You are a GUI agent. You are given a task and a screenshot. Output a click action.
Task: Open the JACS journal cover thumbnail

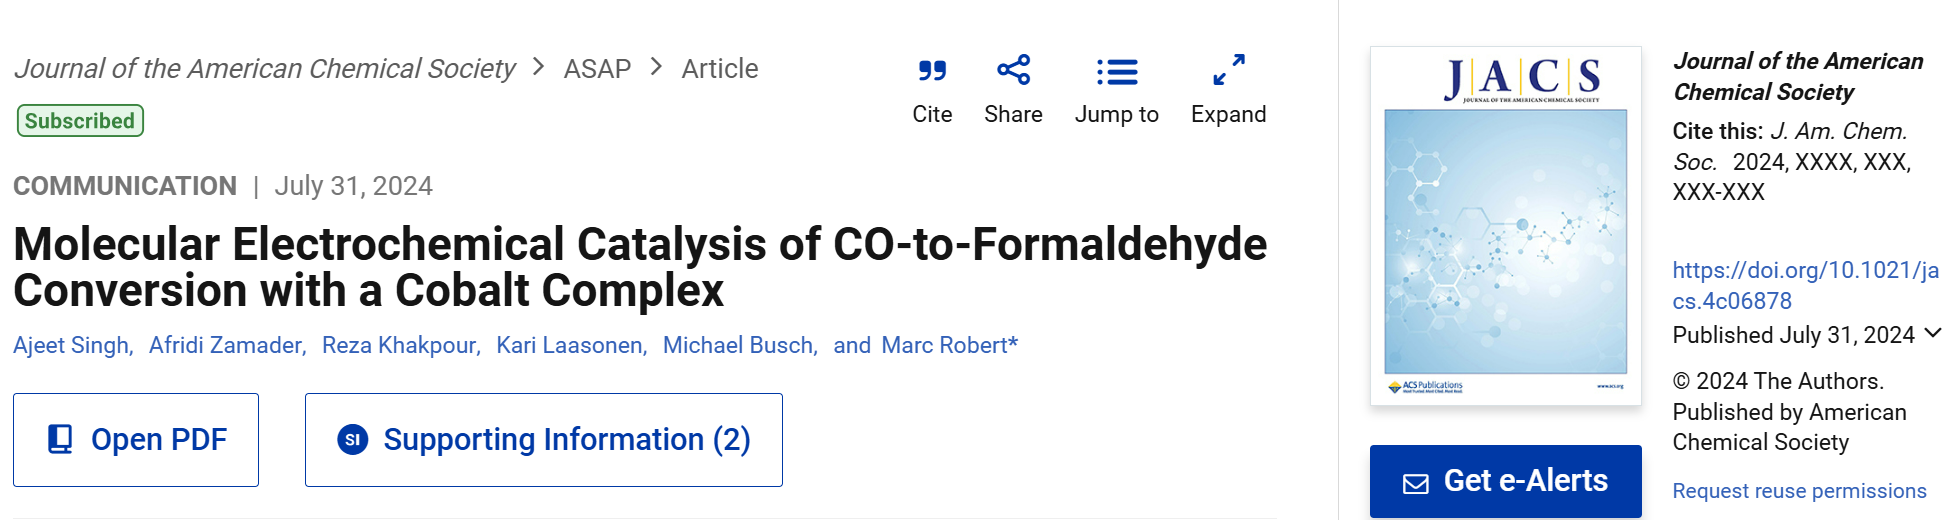coord(1506,226)
